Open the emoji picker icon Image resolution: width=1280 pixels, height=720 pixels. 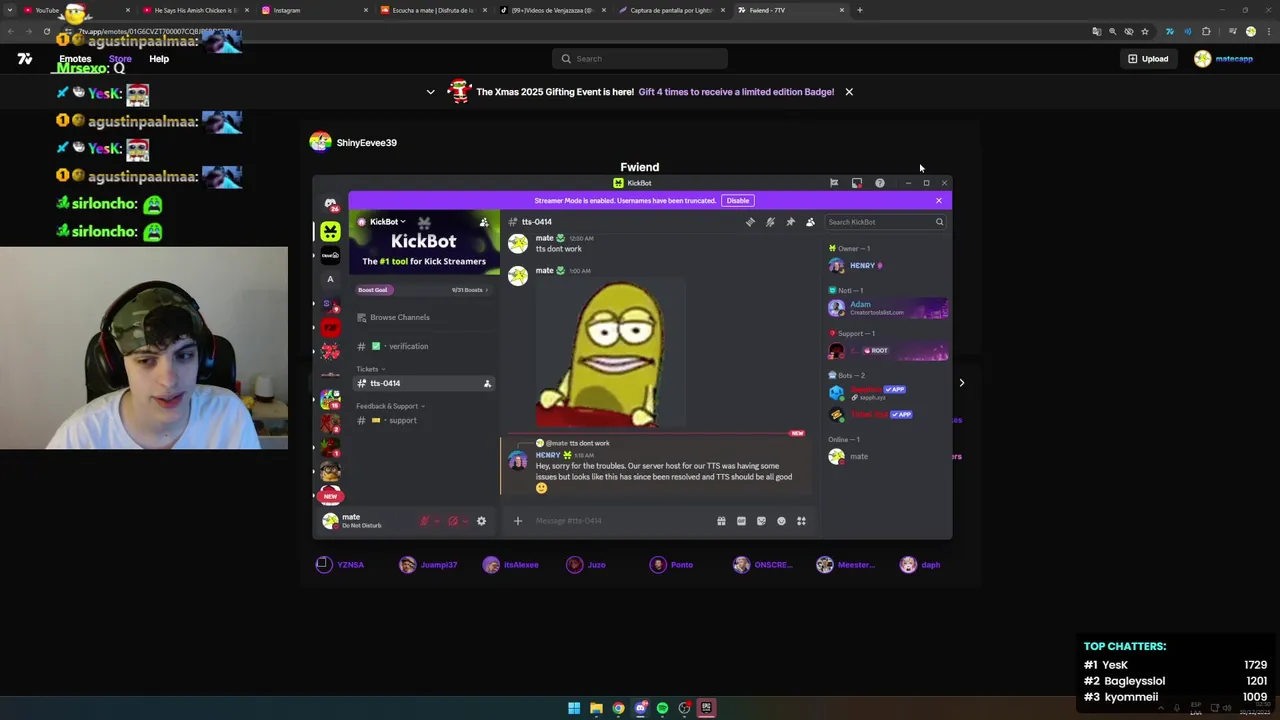[781, 521]
